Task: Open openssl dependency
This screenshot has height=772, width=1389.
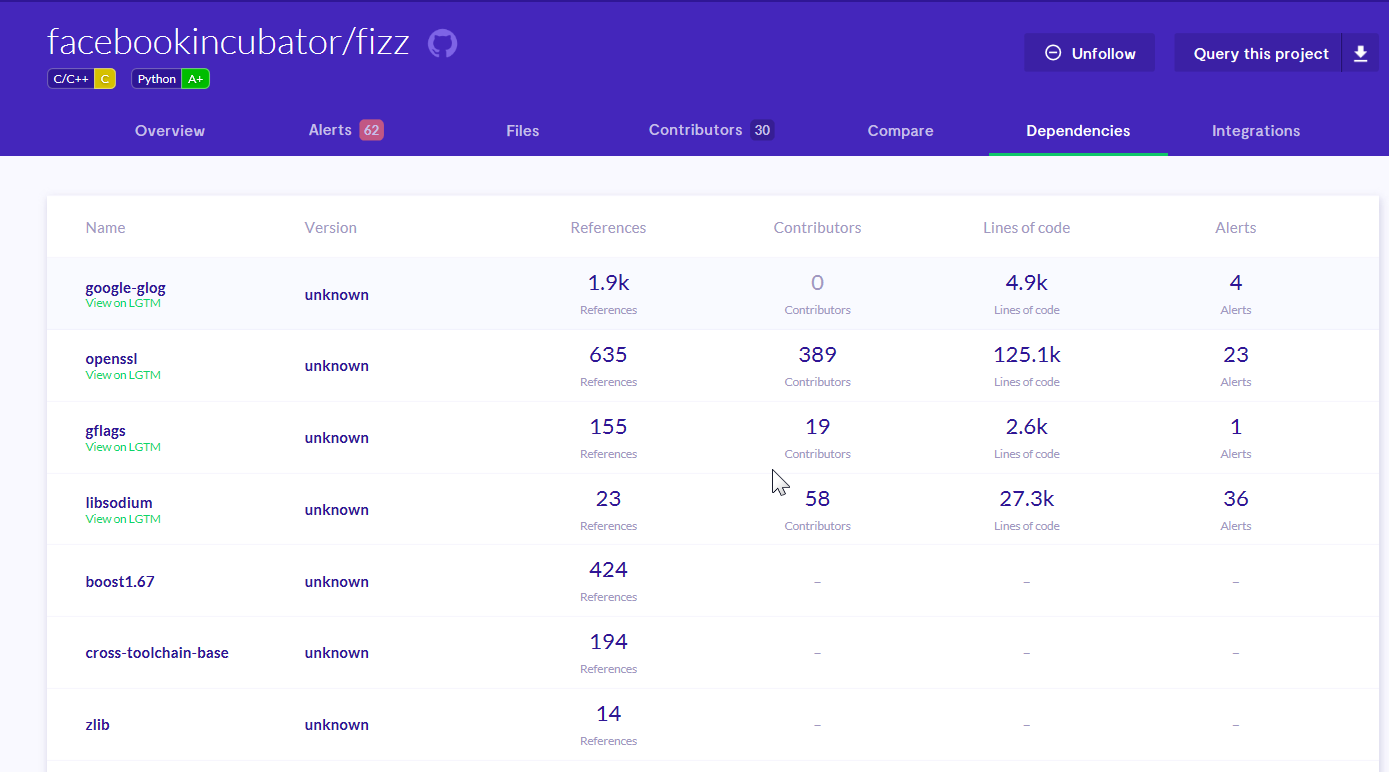Action: (x=111, y=359)
